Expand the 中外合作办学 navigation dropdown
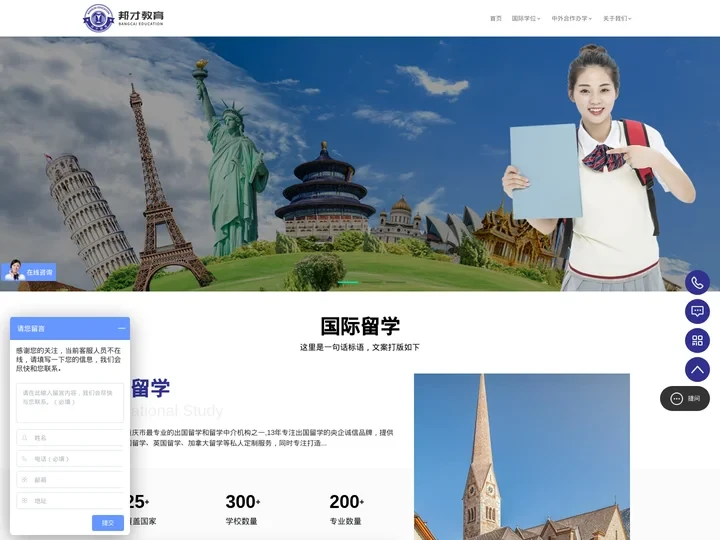This screenshot has width=720, height=540. point(571,18)
